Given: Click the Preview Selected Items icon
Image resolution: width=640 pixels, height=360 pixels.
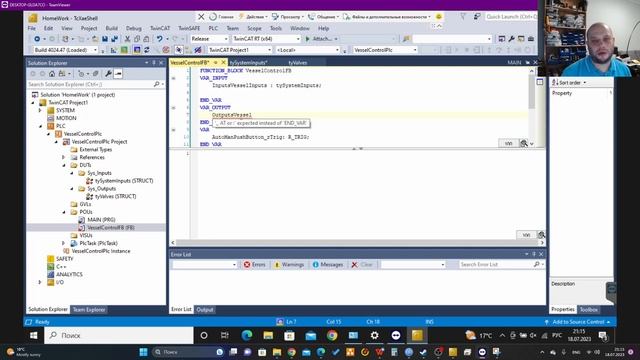Looking at the screenshot, I should pyautogui.click(x=118, y=74).
